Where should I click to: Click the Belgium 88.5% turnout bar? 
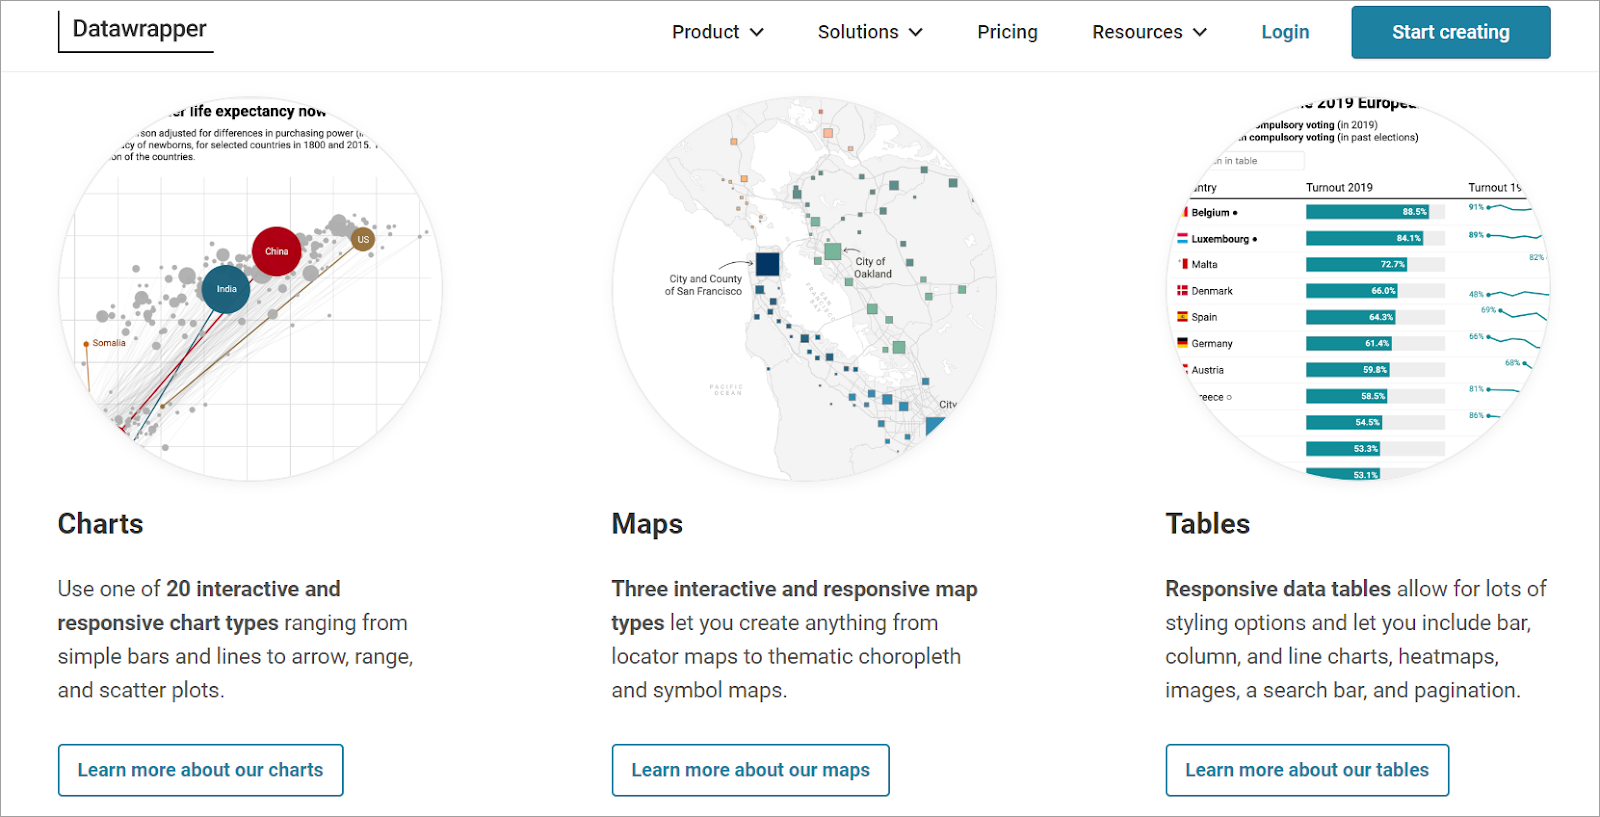pyautogui.click(x=1367, y=212)
